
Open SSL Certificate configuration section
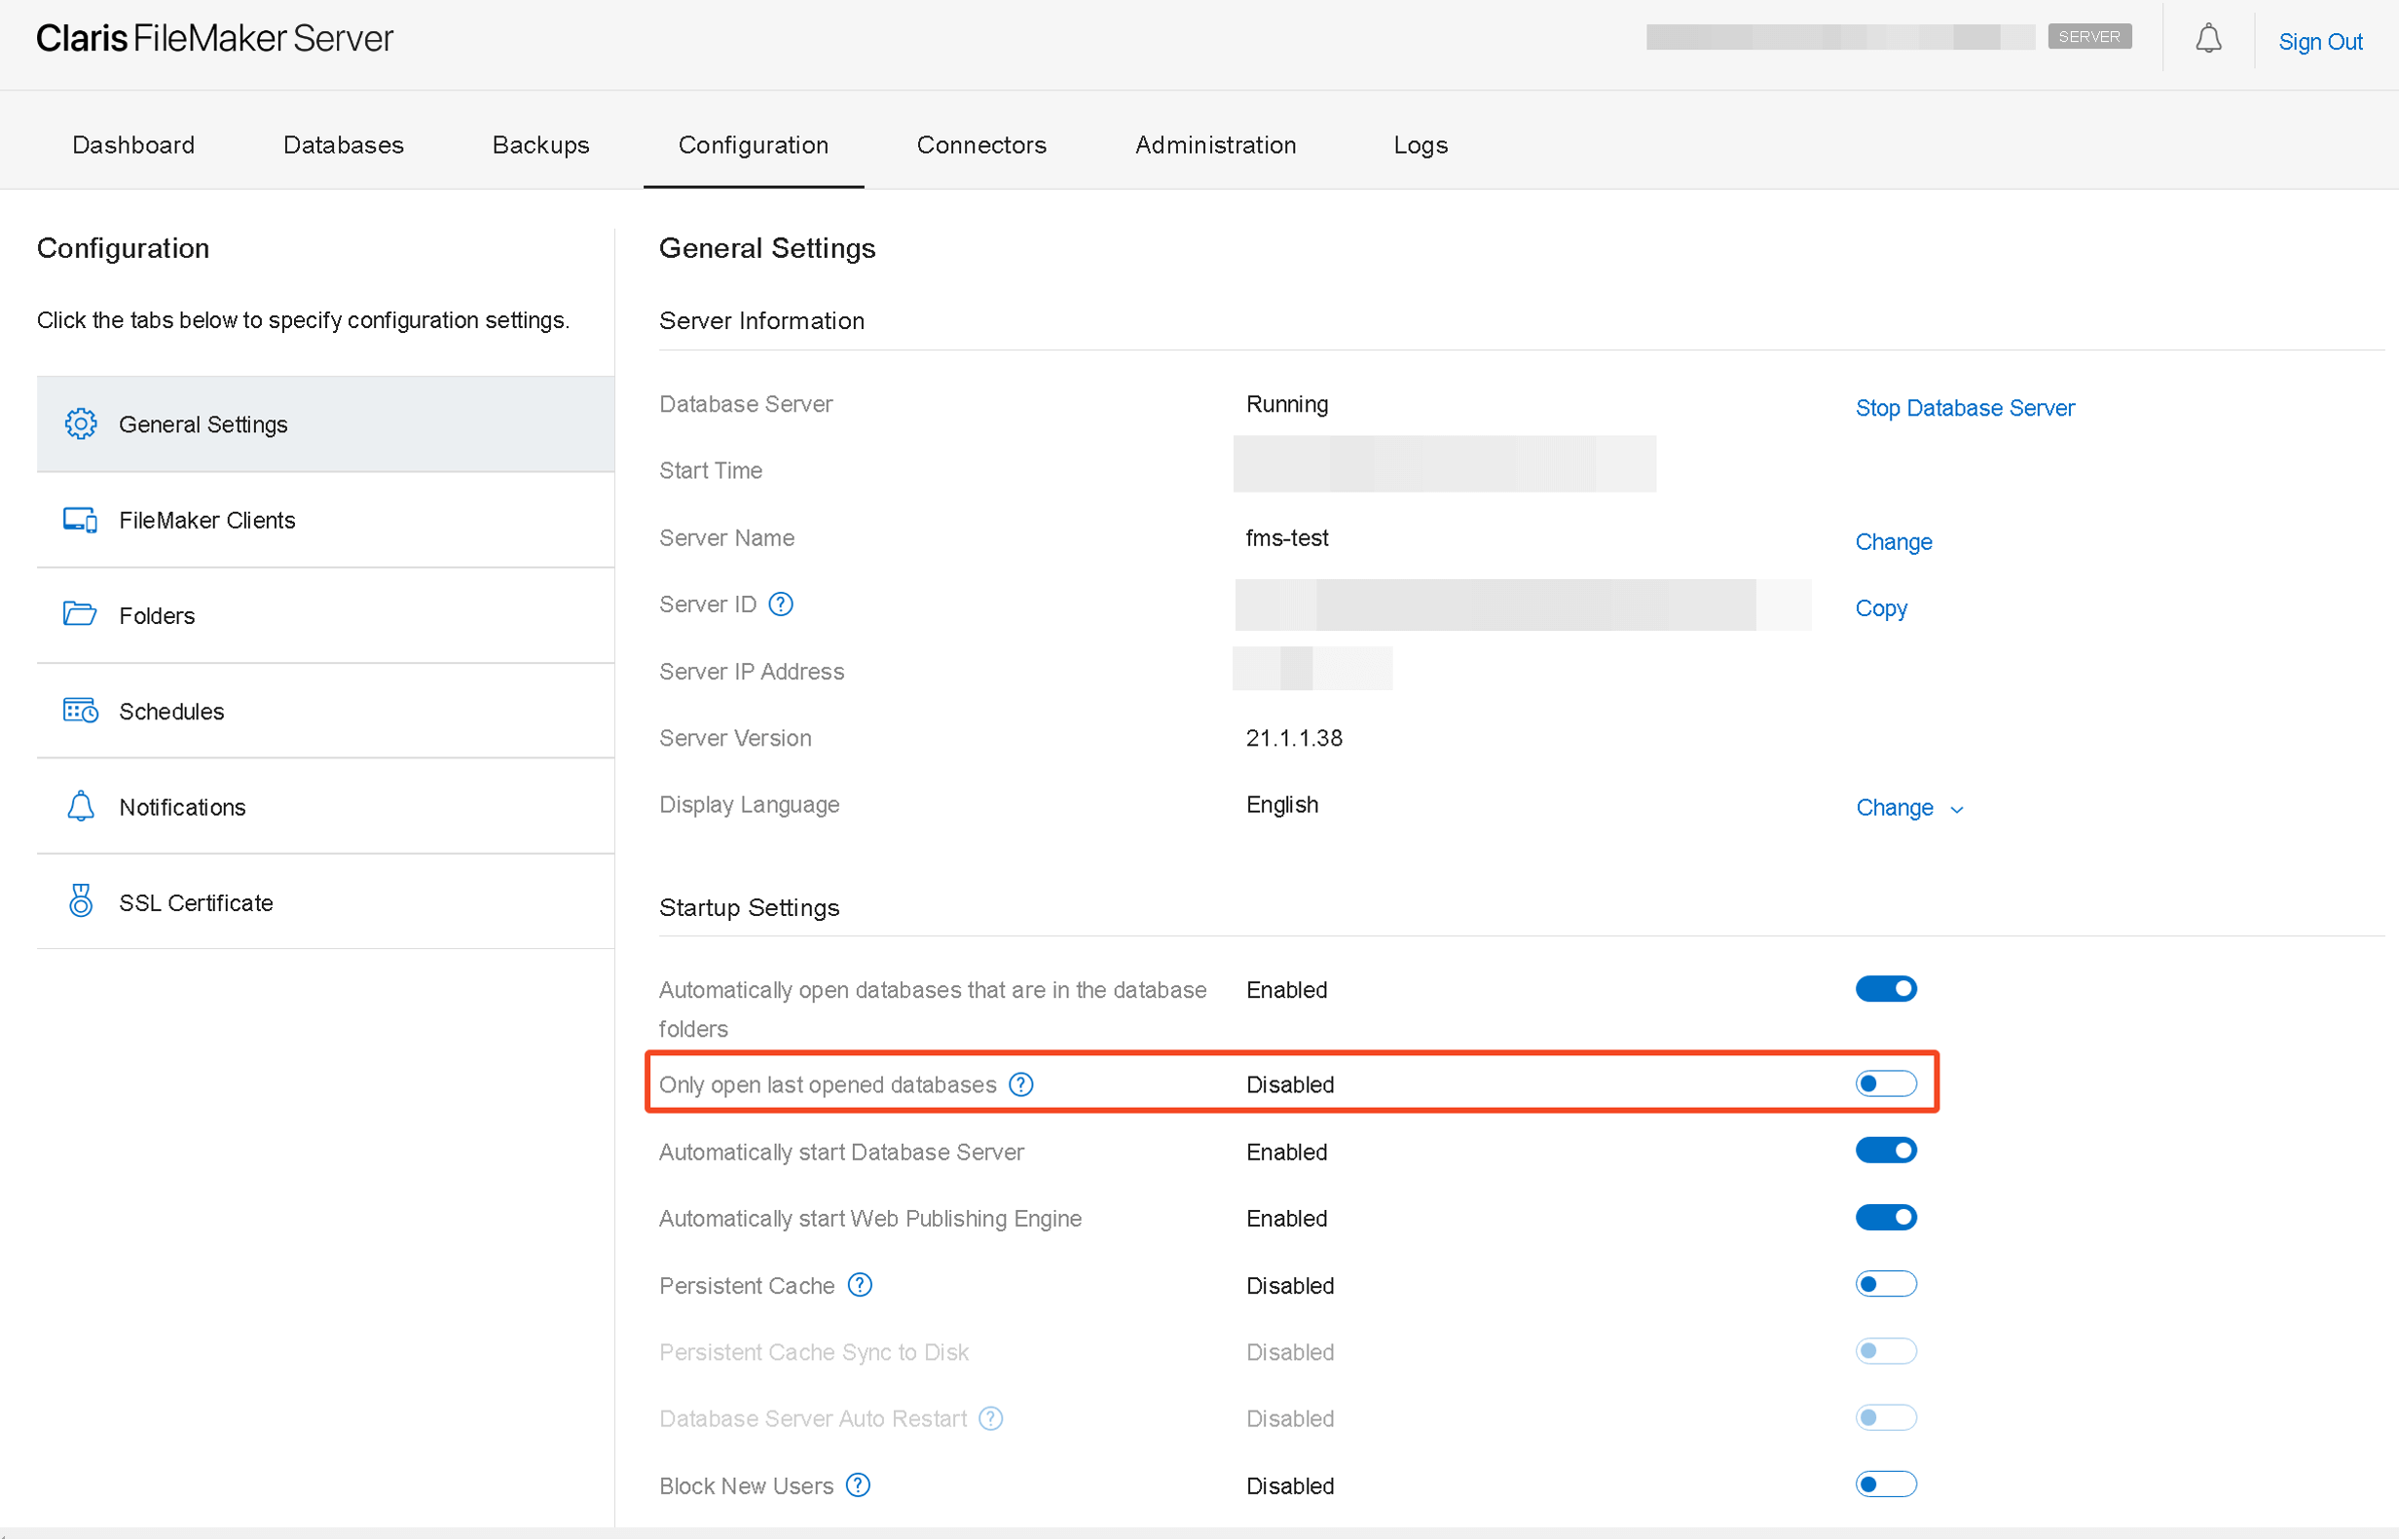[325, 903]
